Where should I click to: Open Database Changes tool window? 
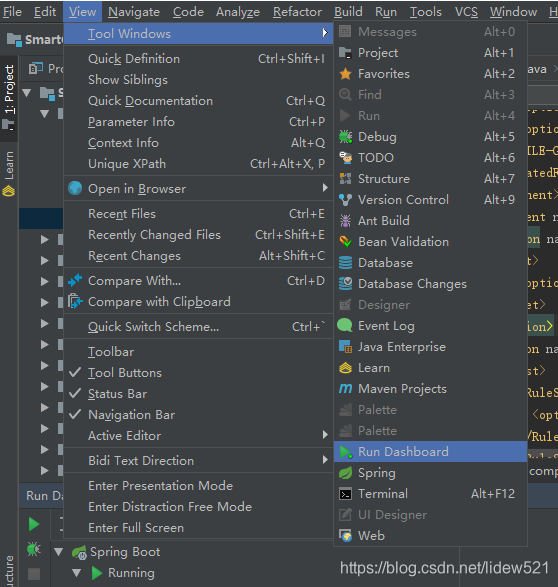click(430, 283)
